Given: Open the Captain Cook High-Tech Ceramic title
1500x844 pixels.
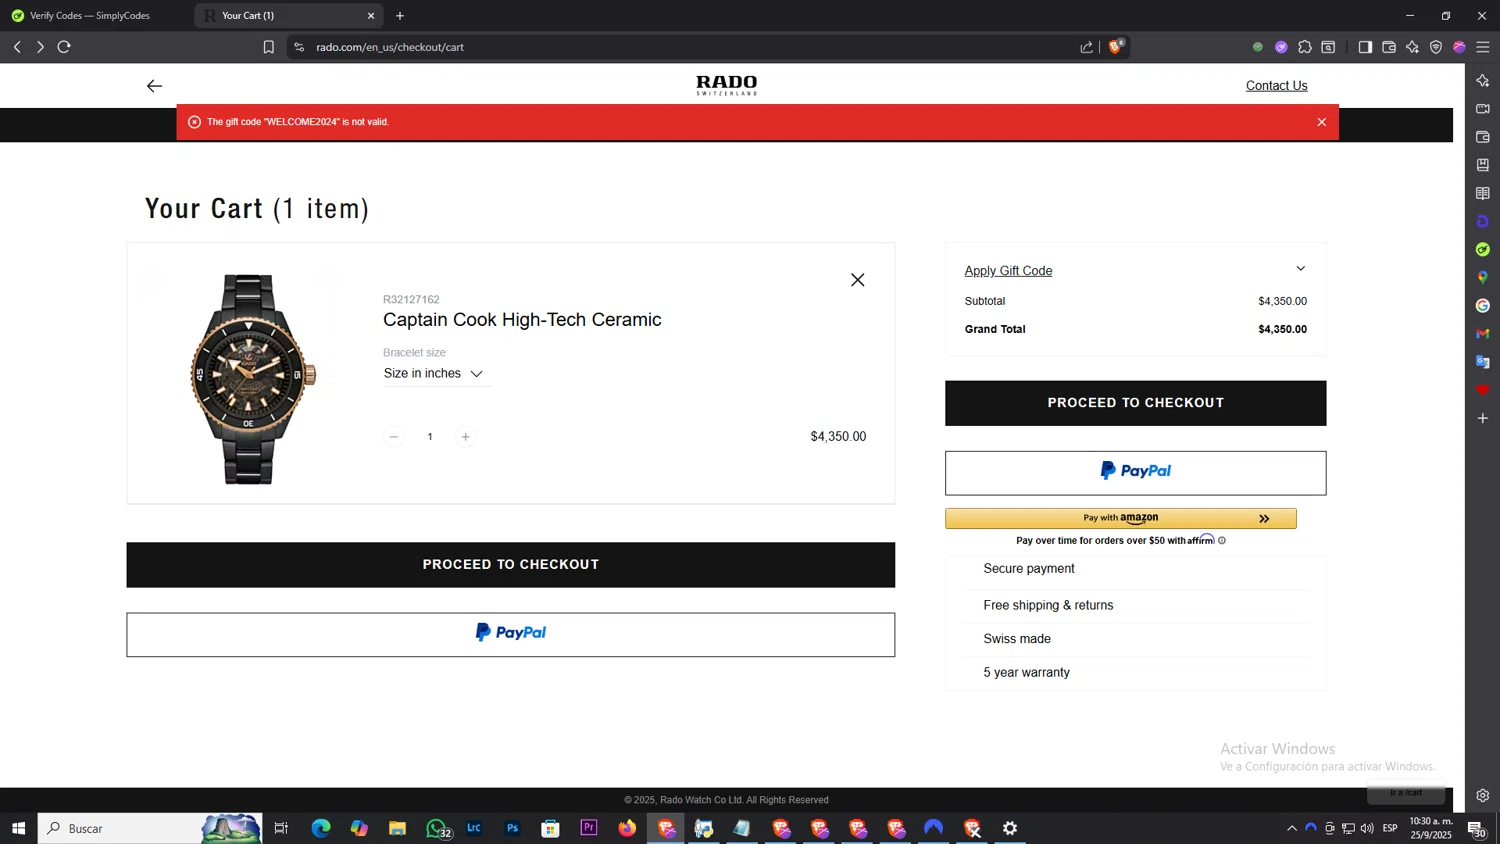Looking at the screenshot, I should 522,320.
